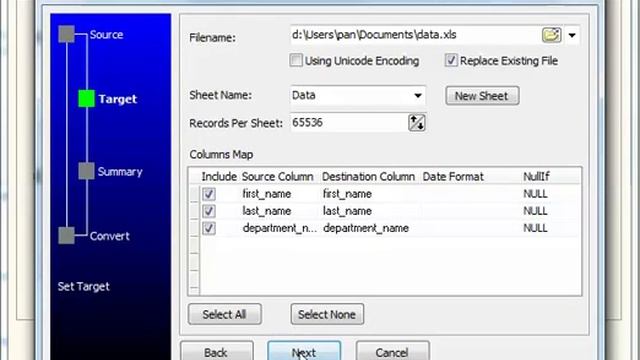Click NULL value in last_name row
The width and height of the screenshot is (640, 360).
point(535,211)
